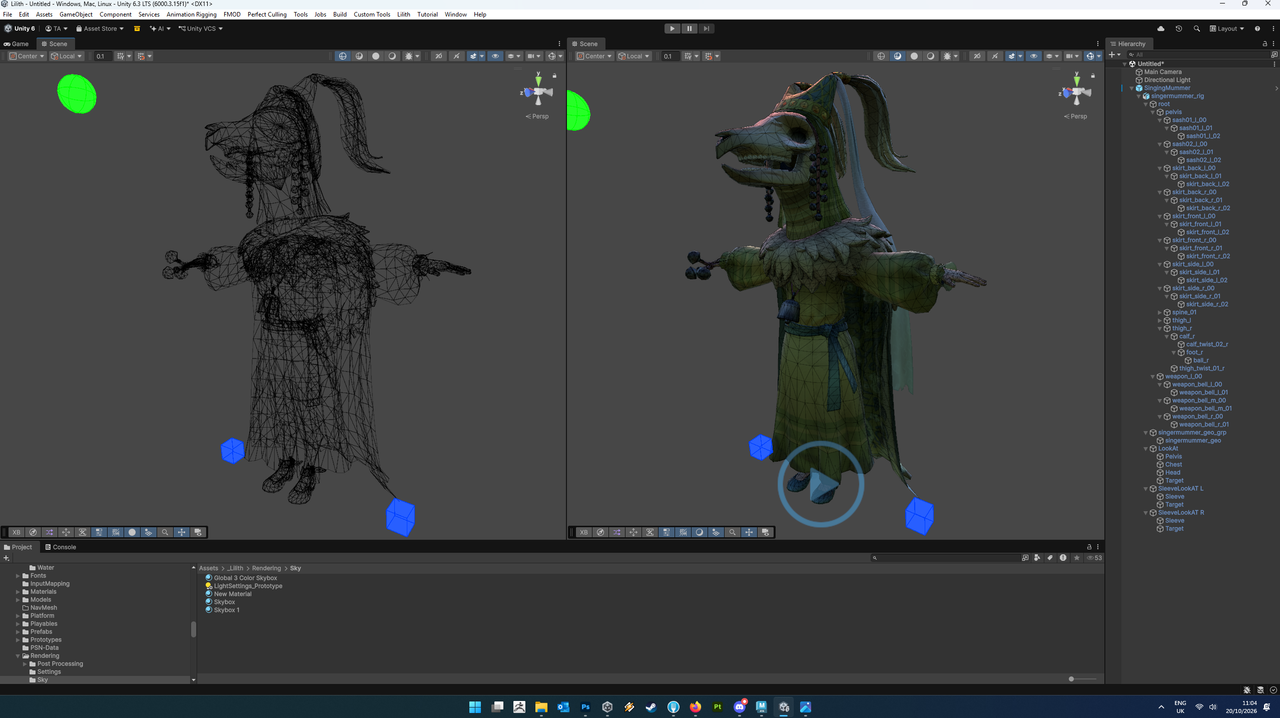The image size is (1280, 718).
Task: Toggle scene visibility eye in right Scene view
Action: pyautogui.click(x=1034, y=56)
